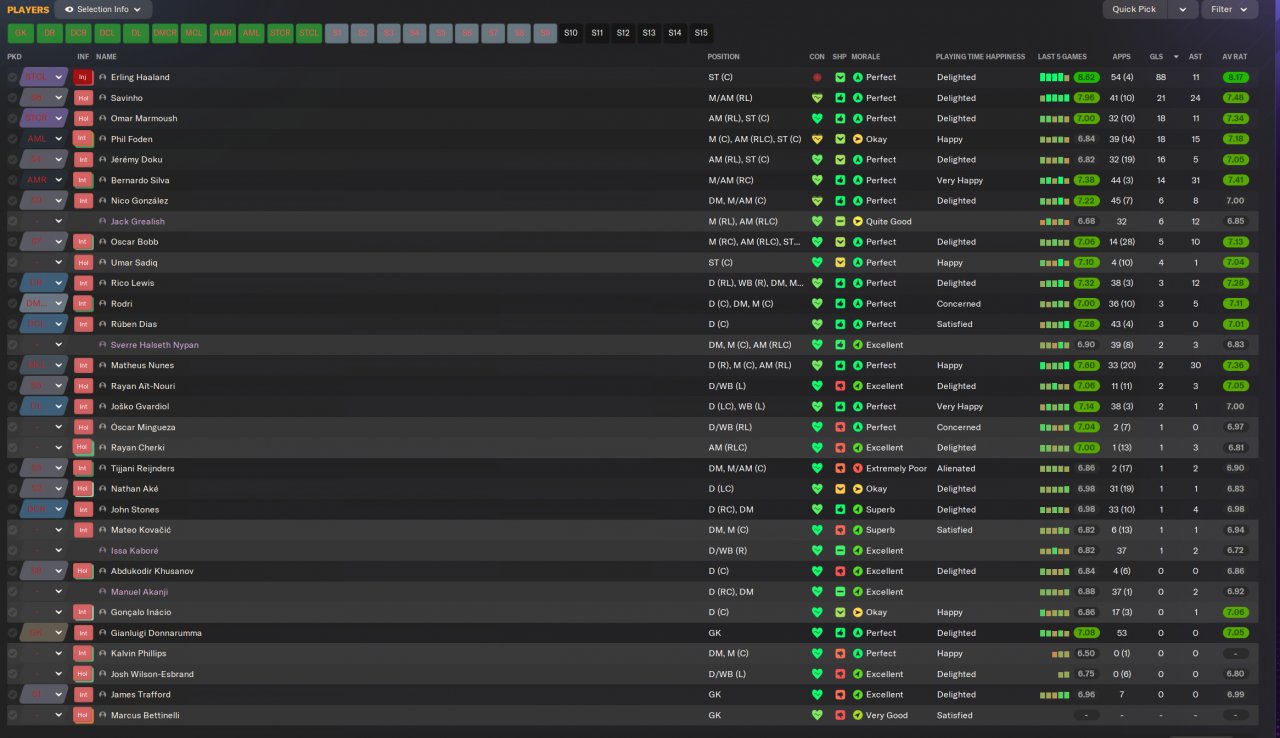
Task: Sort by the NAME column header
Action: (106, 56)
